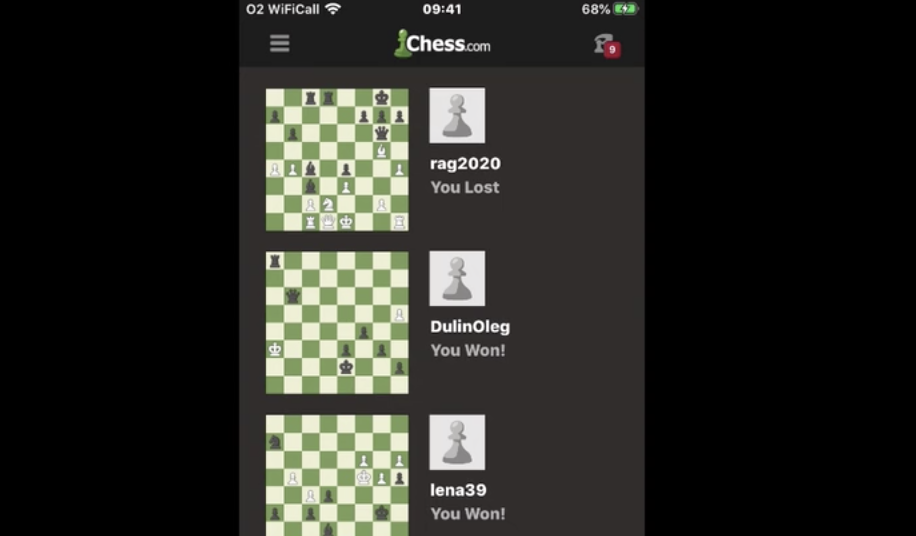Tap the O2 WiFiCall carrier label
This screenshot has height=536, width=916.
tap(283, 9)
